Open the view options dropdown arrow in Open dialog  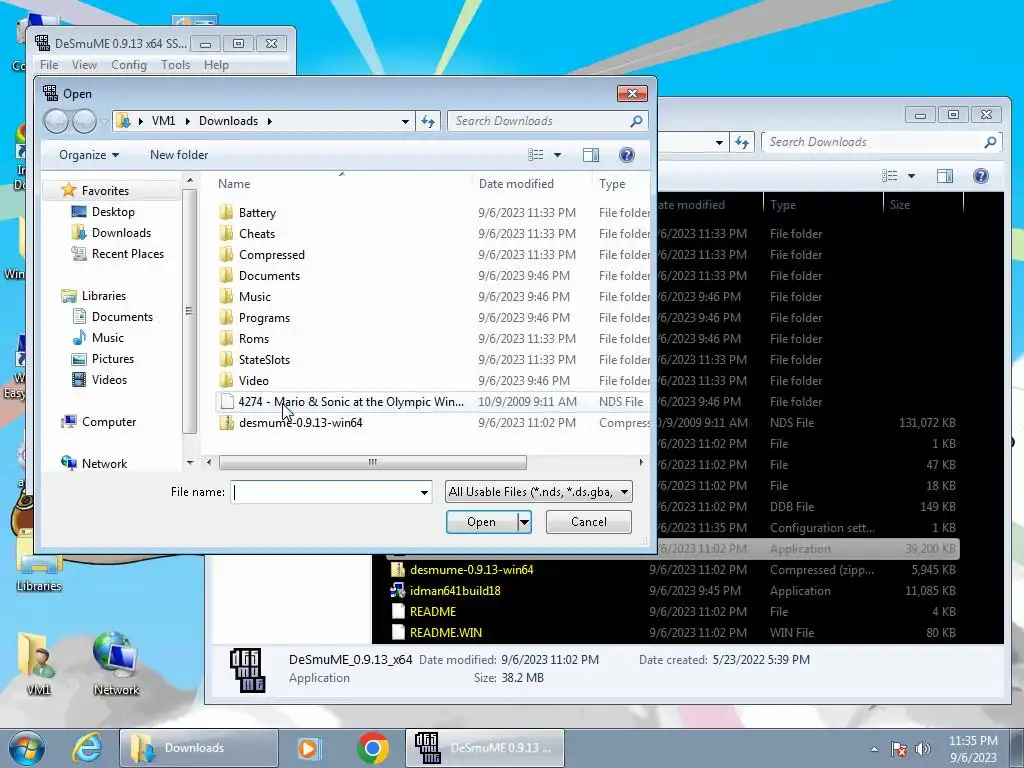557,155
